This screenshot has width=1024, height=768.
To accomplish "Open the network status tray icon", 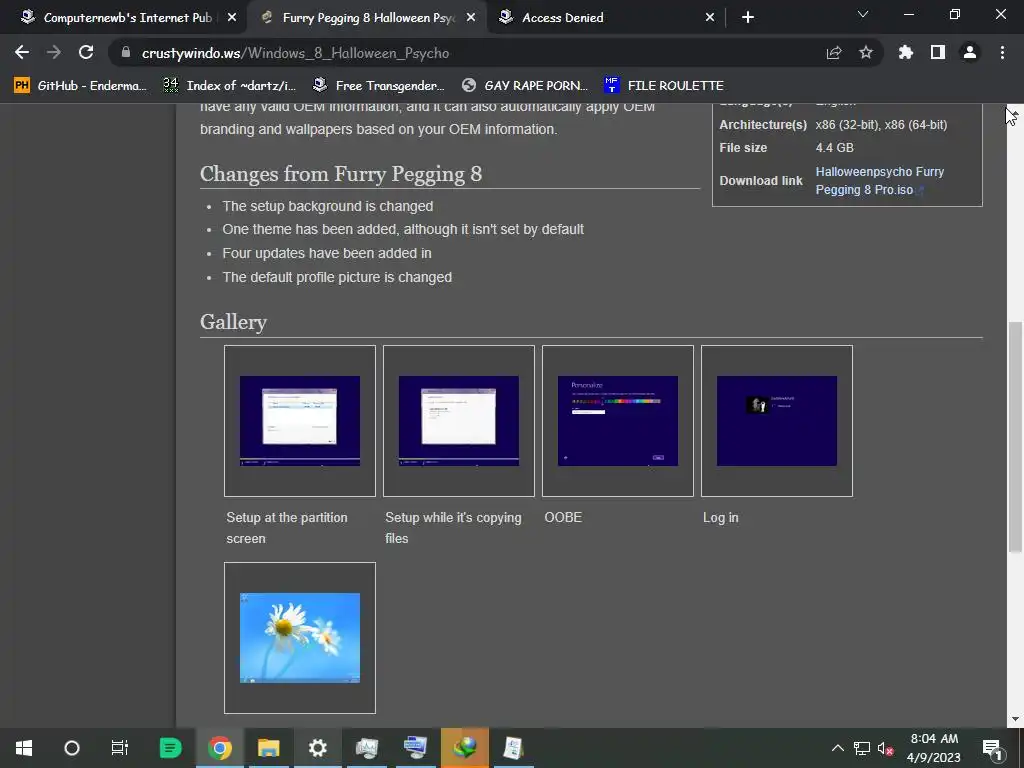I will pos(862,748).
